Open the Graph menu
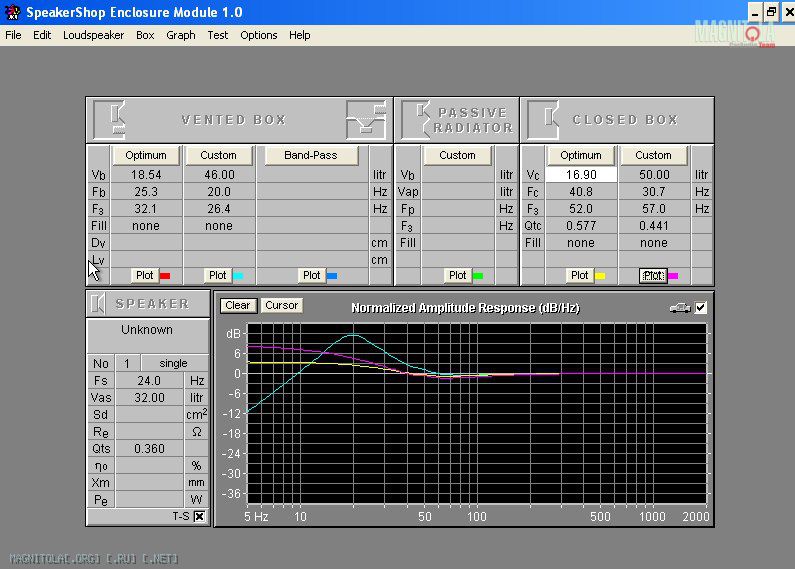 [180, 35]
